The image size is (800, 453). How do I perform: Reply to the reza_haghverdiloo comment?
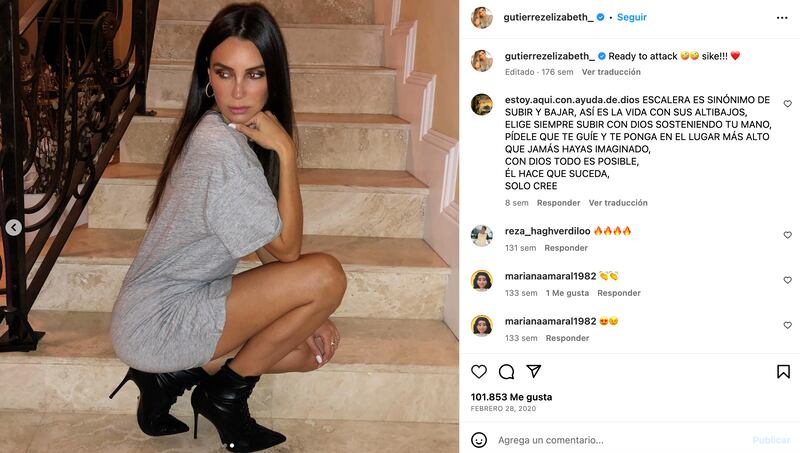[x=566, y=248]
